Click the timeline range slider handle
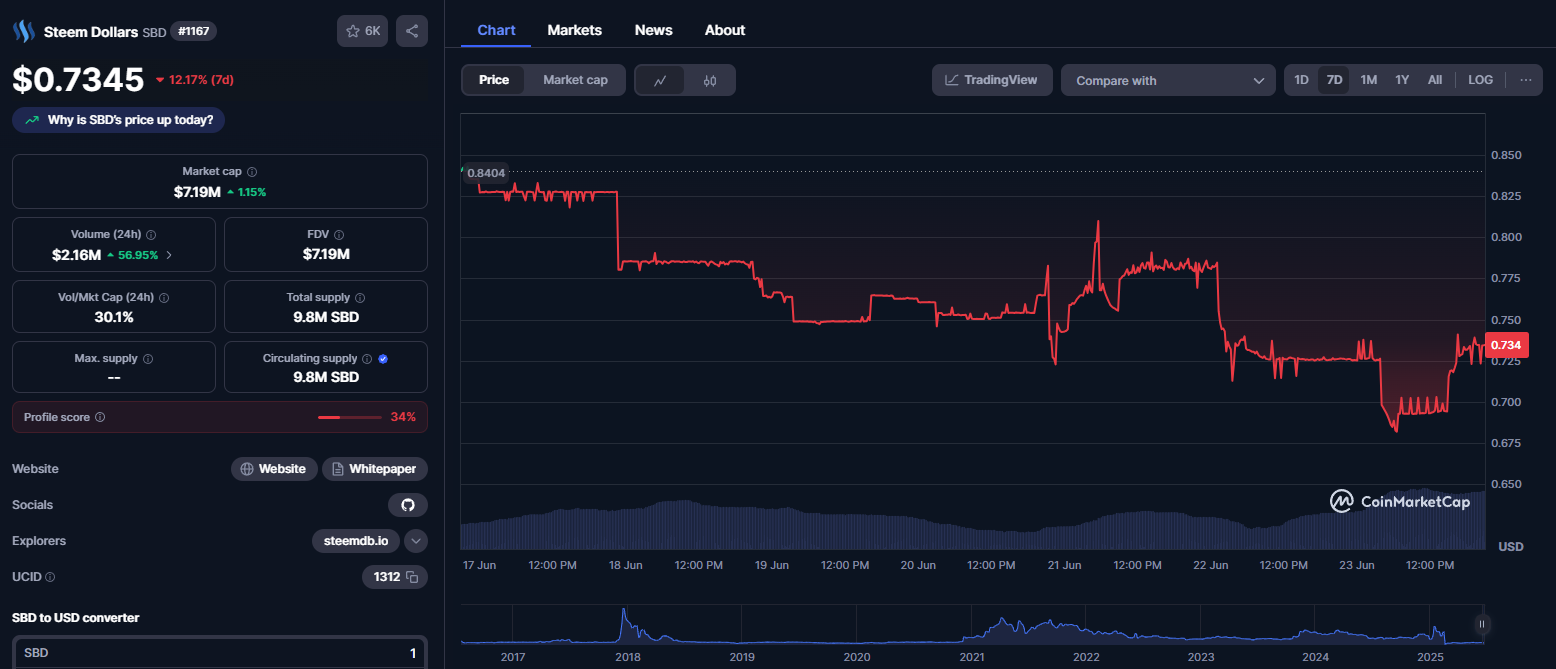 point(1482,624)
